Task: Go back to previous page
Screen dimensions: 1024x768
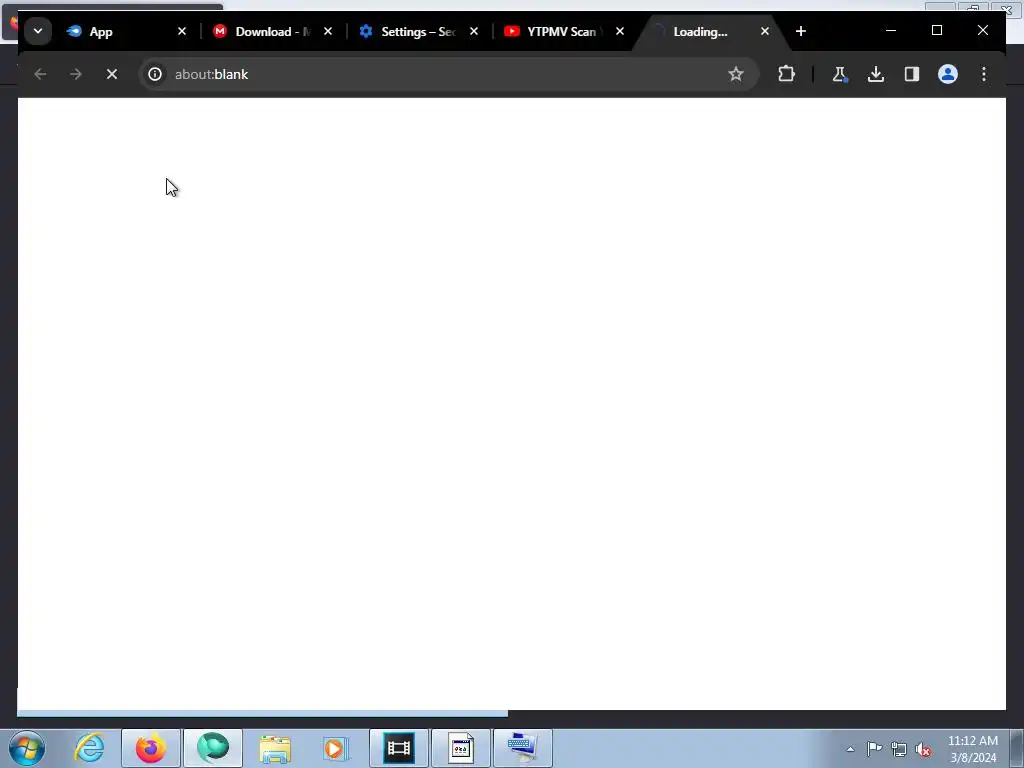Action: pos(40,74)
